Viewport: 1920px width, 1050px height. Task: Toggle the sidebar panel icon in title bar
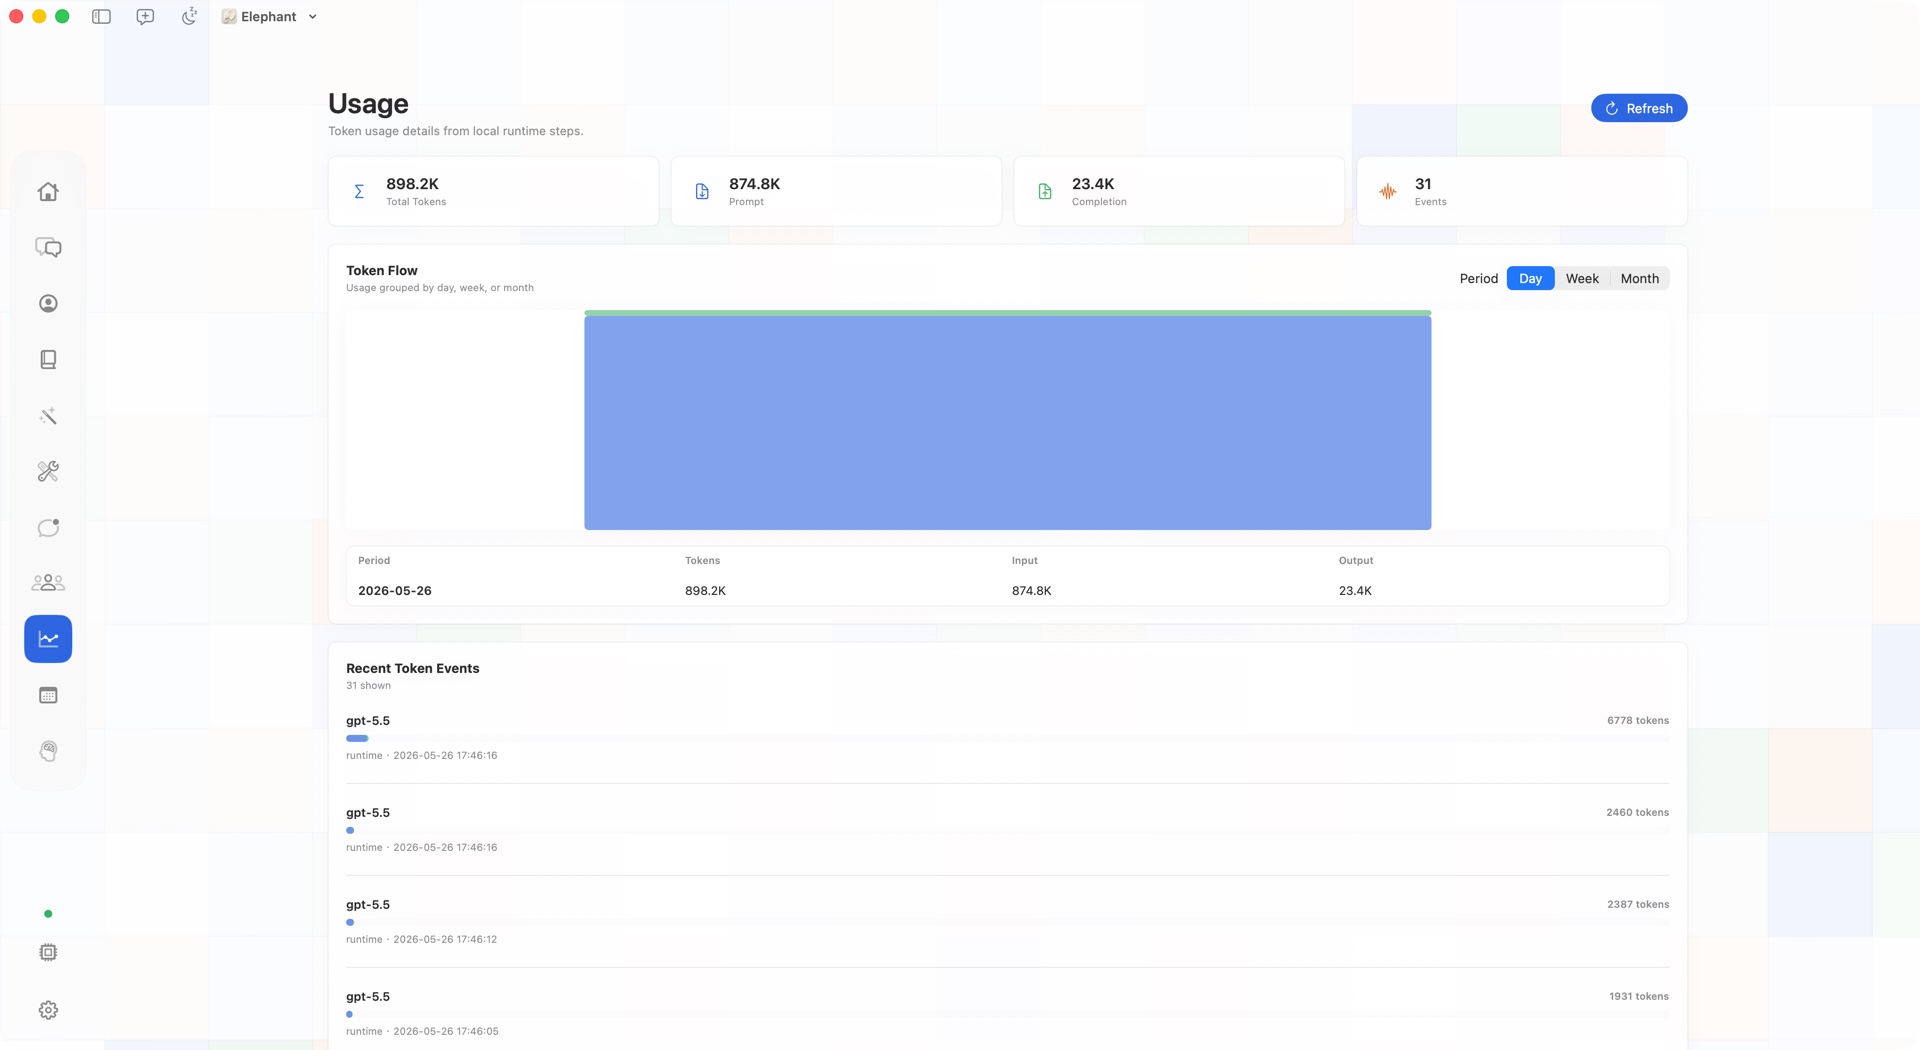pyautogui.click(x=101, y=16)
